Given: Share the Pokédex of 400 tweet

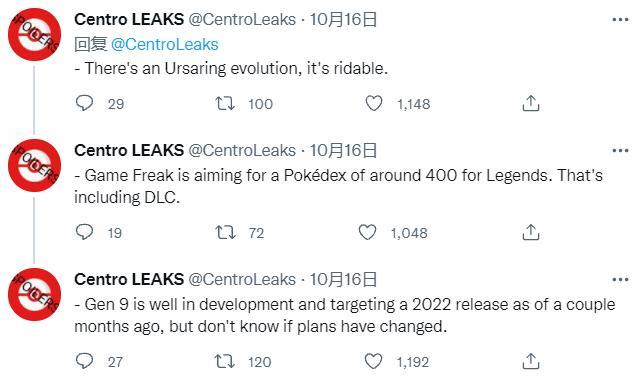Looking at the screenshot, I should point(531,232).
